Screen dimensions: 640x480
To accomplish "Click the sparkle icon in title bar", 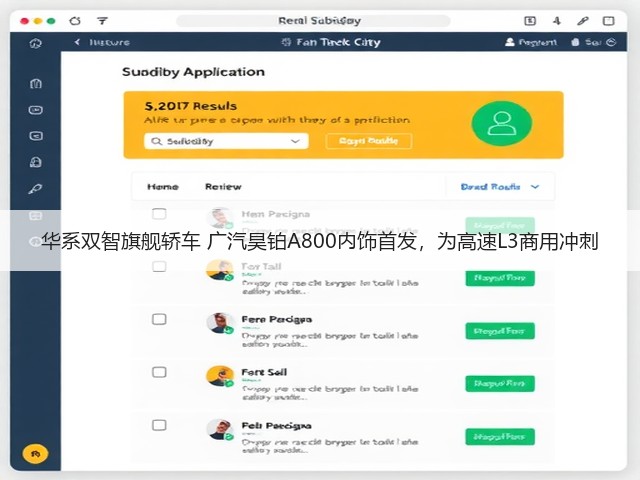I will (557, 21).
